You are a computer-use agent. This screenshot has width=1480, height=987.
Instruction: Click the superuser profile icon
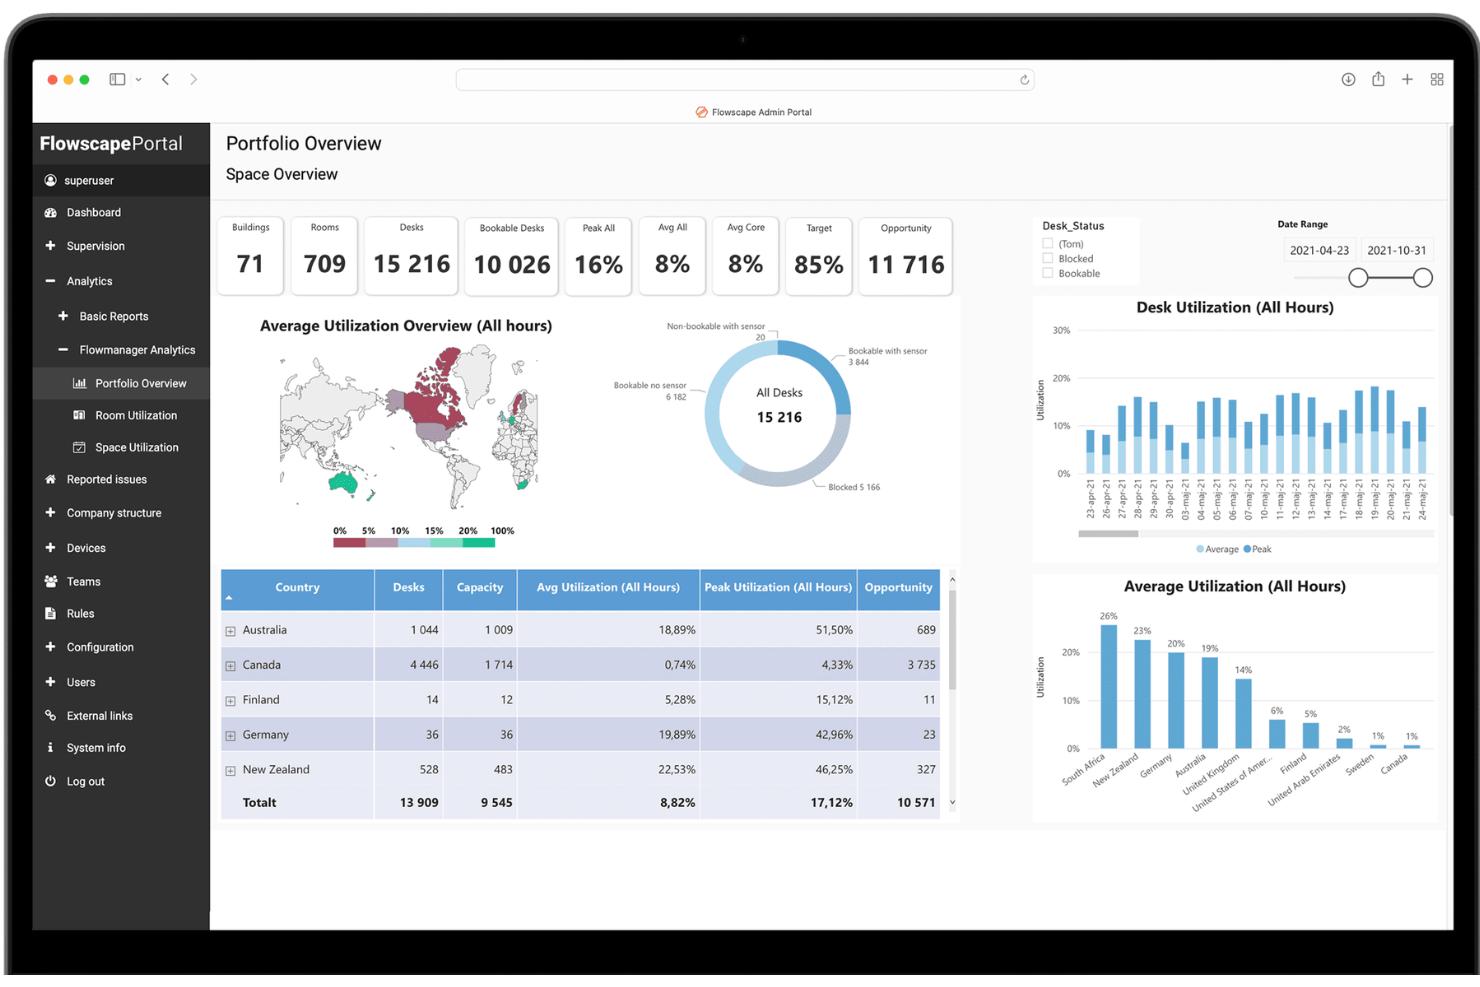tap(50, 180)
